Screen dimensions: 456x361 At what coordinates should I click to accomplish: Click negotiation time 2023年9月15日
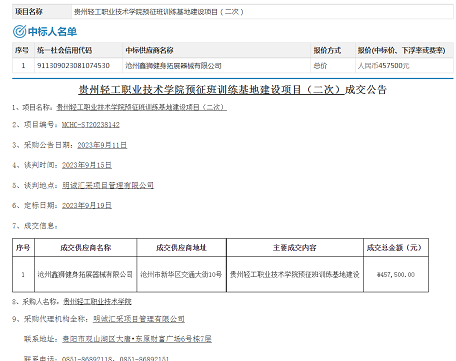[x=87, y=165]
